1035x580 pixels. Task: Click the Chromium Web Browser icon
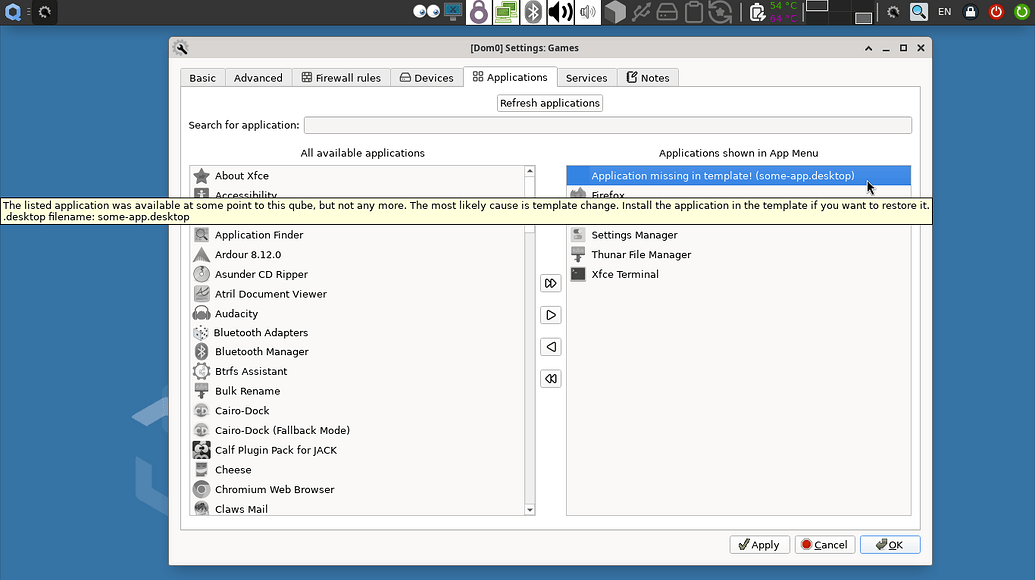201,489
